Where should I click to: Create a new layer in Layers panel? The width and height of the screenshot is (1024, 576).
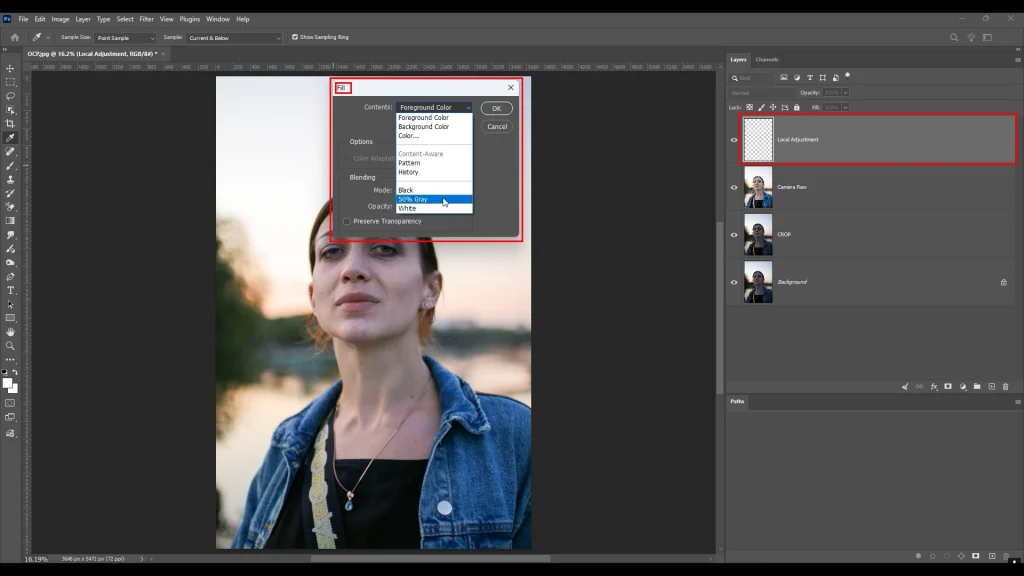point(991,387)
